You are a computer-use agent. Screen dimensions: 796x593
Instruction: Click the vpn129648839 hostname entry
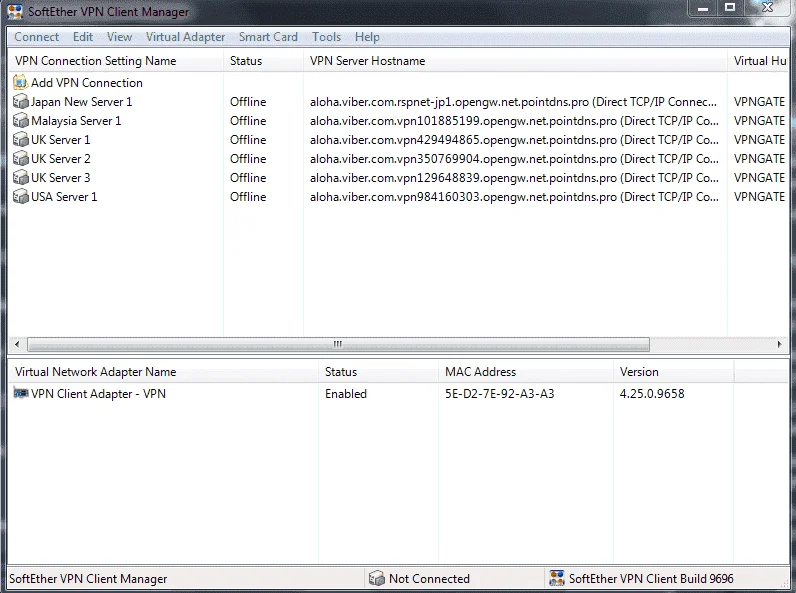(514, 178)
